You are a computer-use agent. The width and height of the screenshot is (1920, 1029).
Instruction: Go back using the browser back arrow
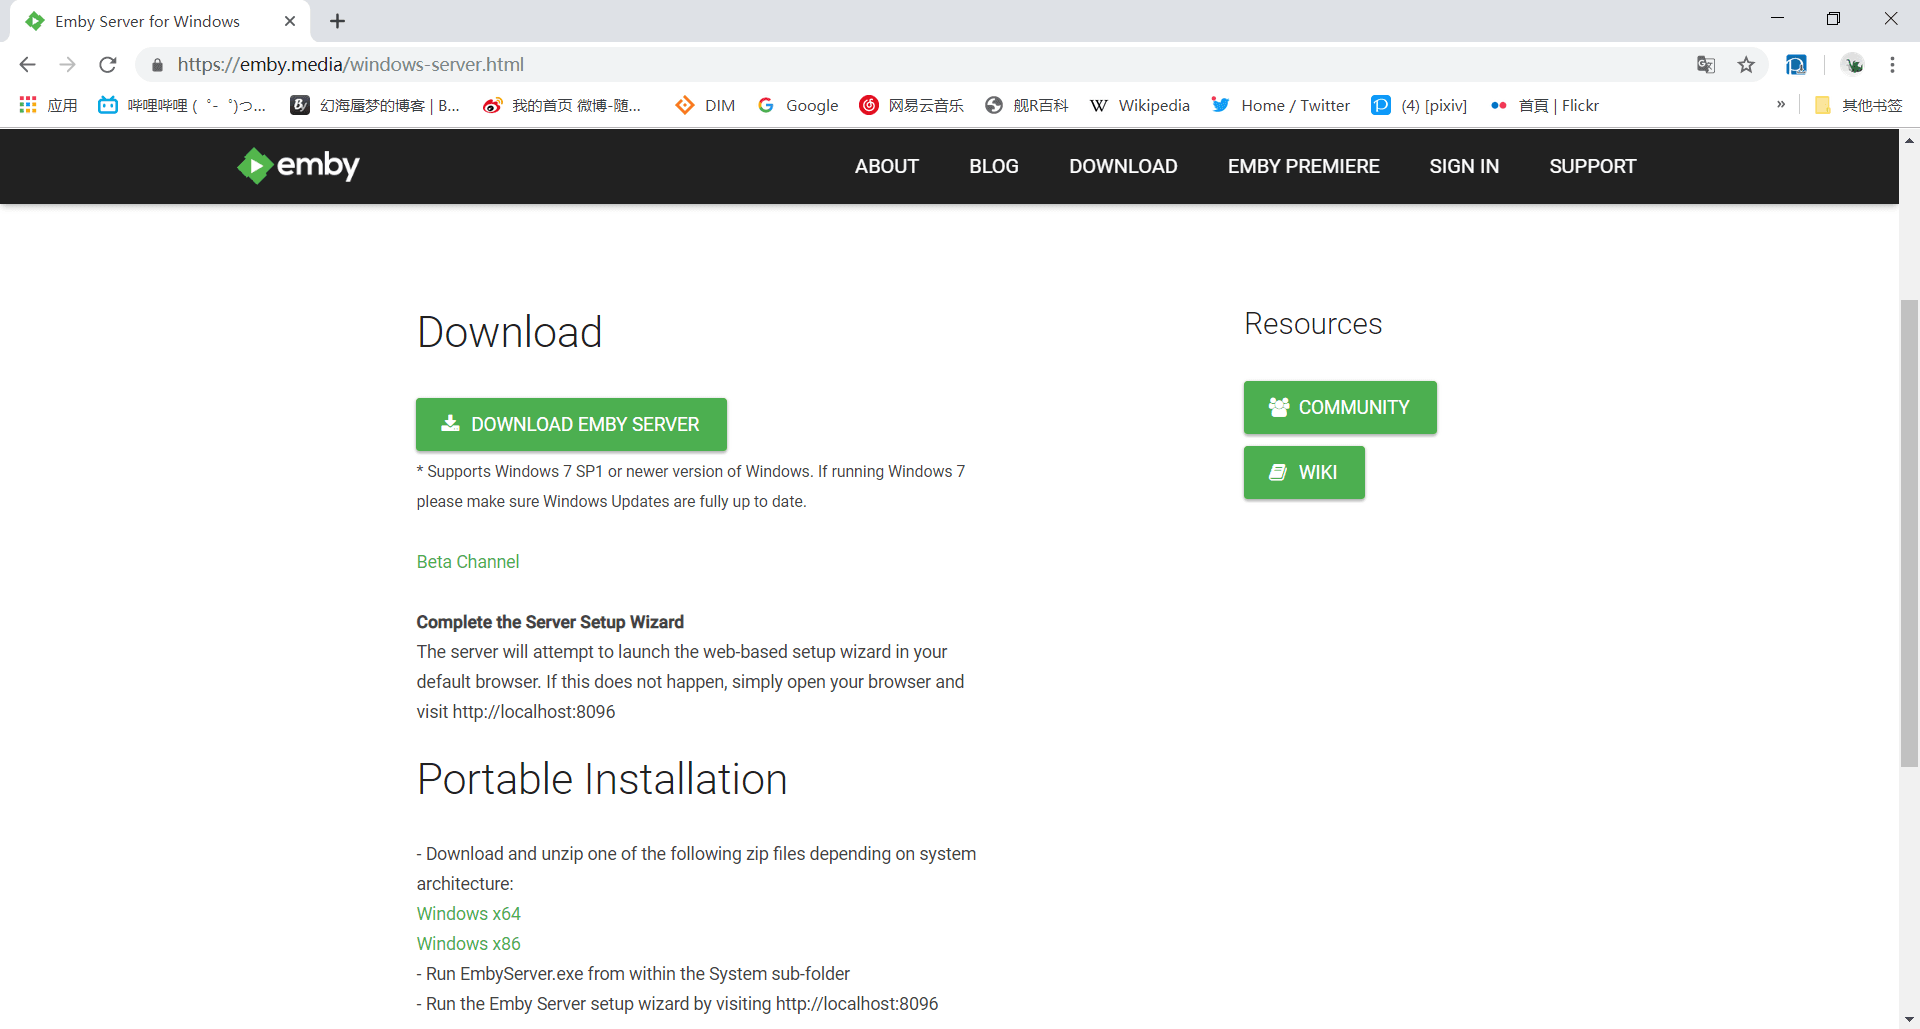pyautogui.click(x=27, y=65)
